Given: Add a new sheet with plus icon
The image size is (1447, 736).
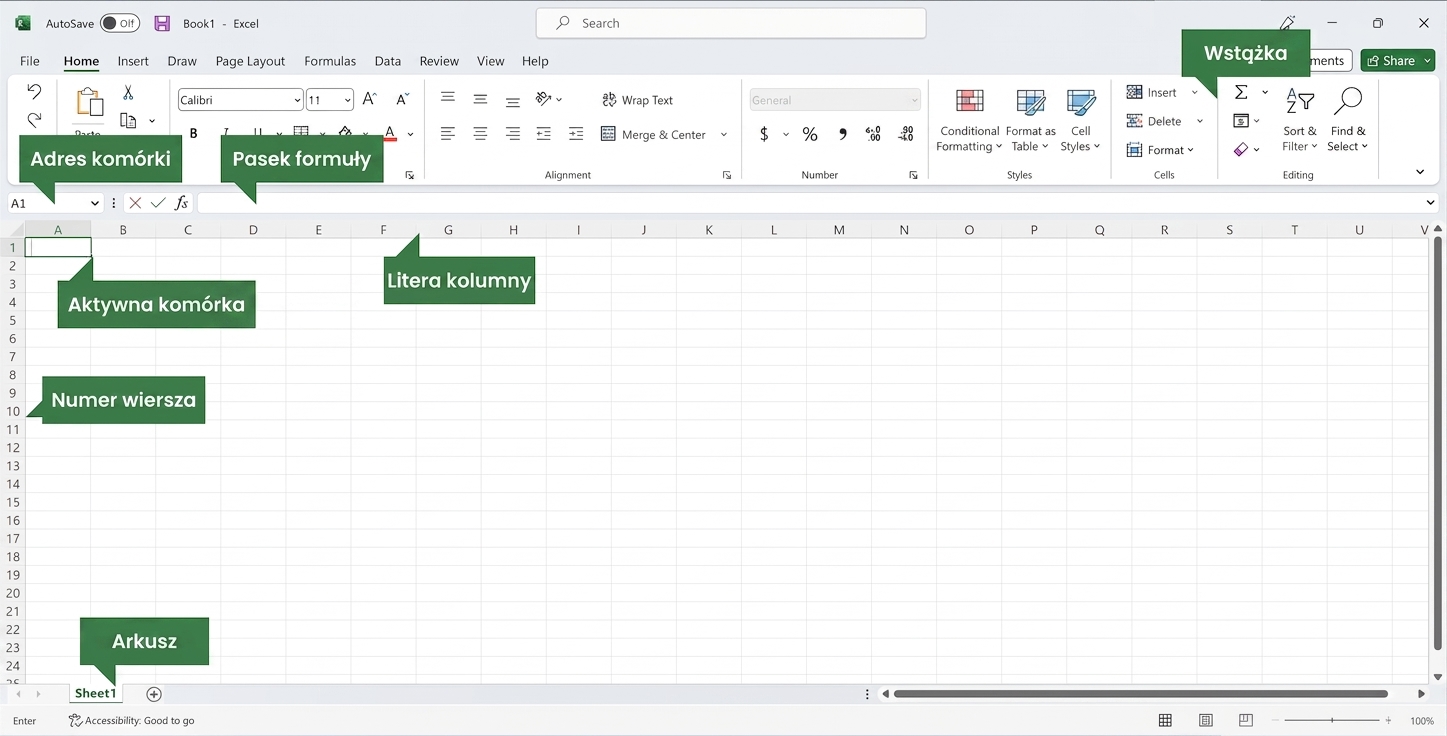Looking at the screenshot, I should coord(154,694).
